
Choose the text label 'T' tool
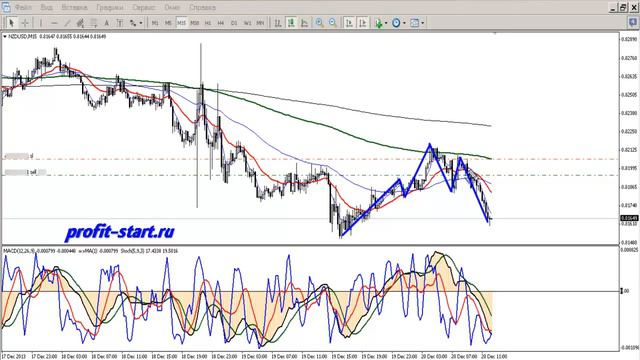click(120, 23)
